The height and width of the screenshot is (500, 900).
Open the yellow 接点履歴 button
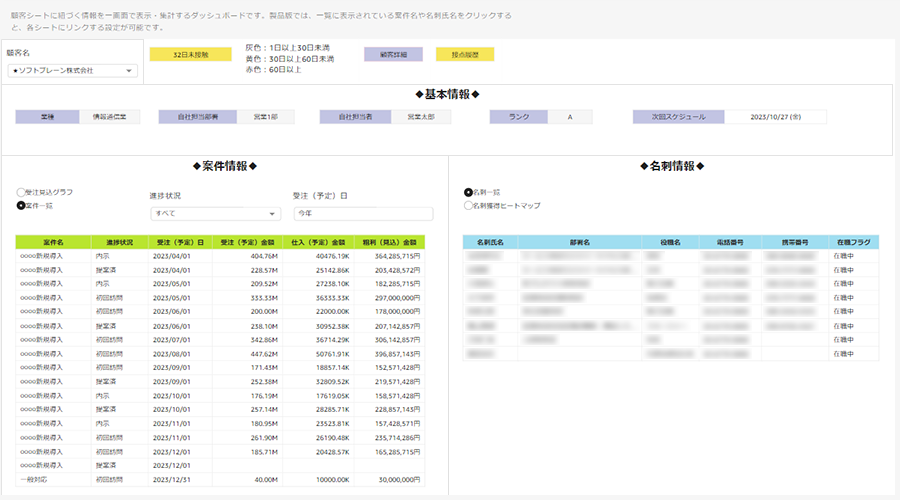[x=465, y=55]
